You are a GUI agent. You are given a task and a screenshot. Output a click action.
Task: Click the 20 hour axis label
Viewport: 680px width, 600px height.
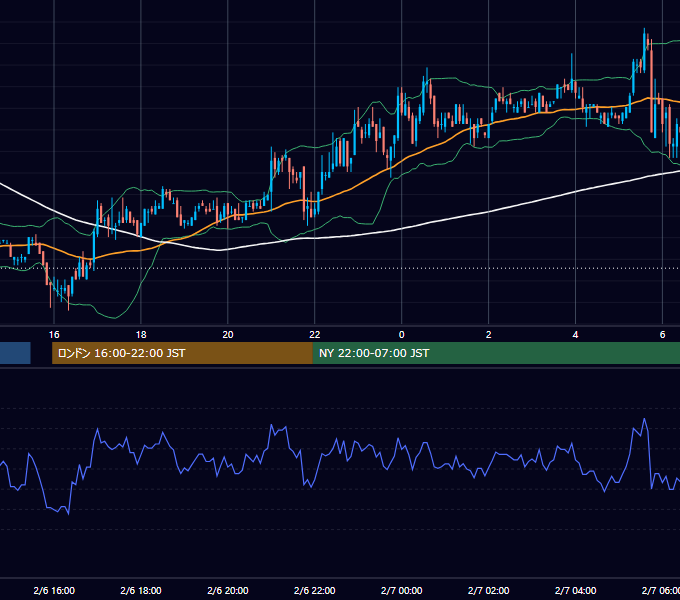pyautogui.click(x=228, y=335)
